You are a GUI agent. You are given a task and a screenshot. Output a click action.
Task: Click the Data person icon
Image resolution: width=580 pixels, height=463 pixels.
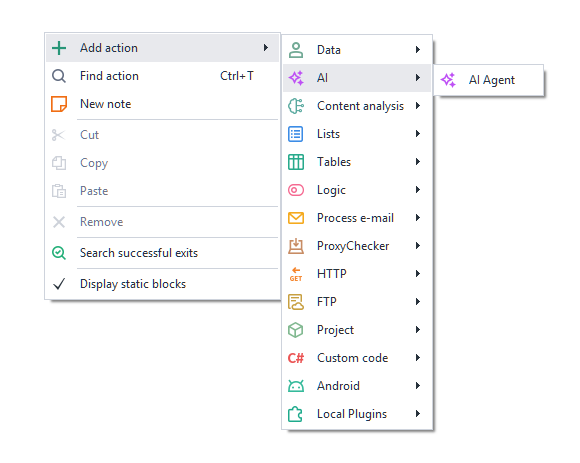pyautogui.click(x=296, y=50)
